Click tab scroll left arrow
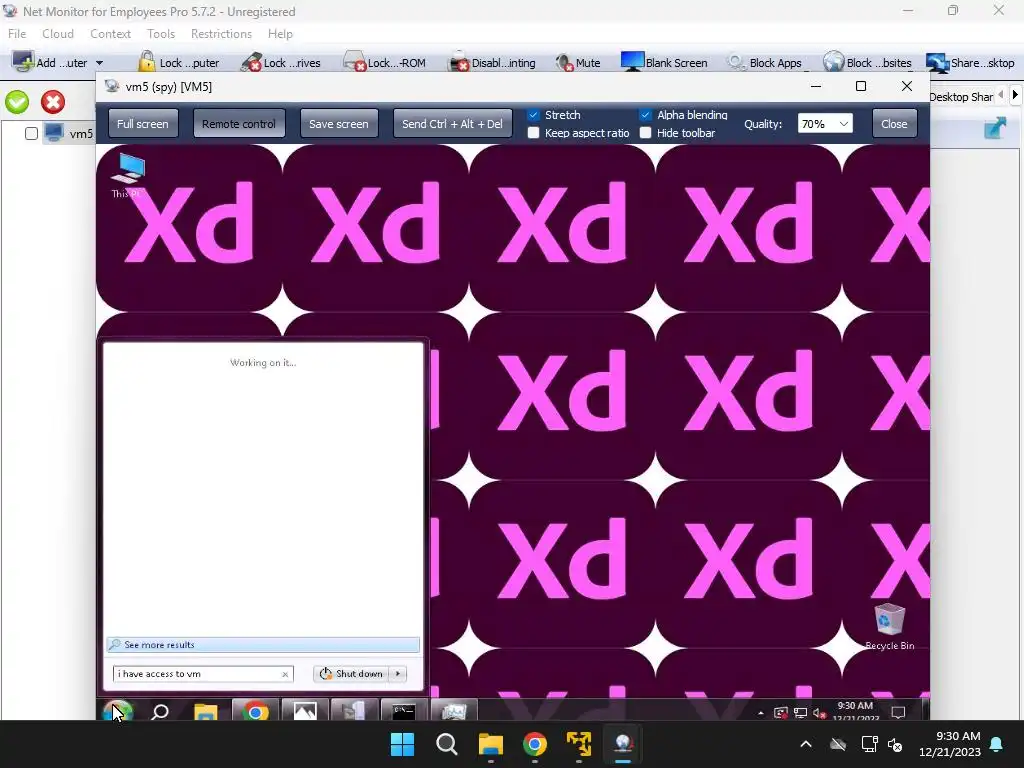The image size is (1024, 768). coord(1001,95)
